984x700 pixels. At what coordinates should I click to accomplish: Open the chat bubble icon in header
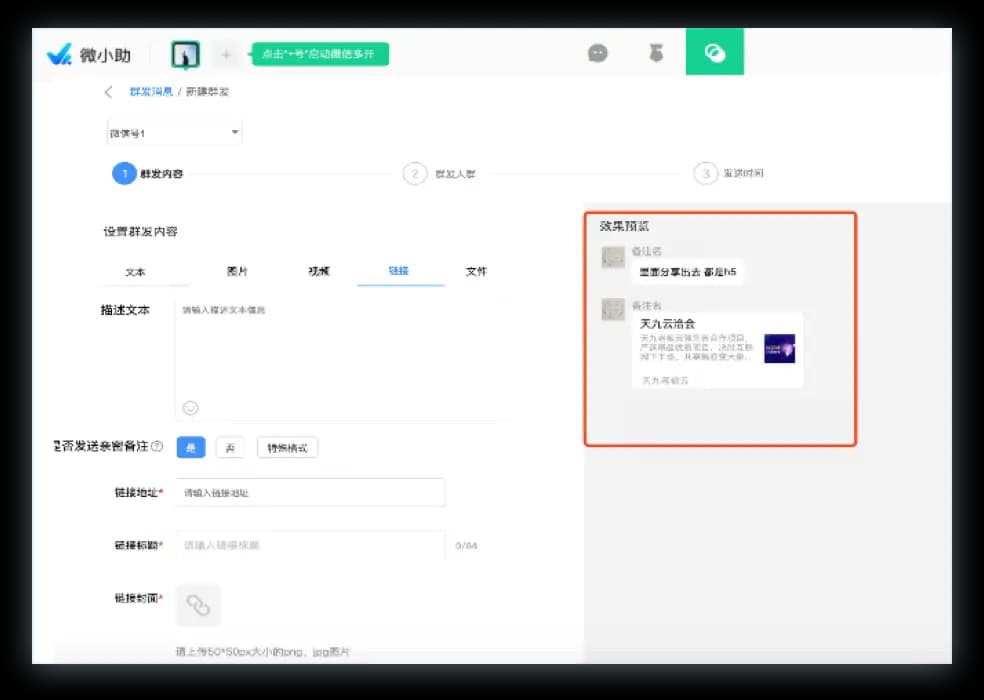tap(597, 53)
